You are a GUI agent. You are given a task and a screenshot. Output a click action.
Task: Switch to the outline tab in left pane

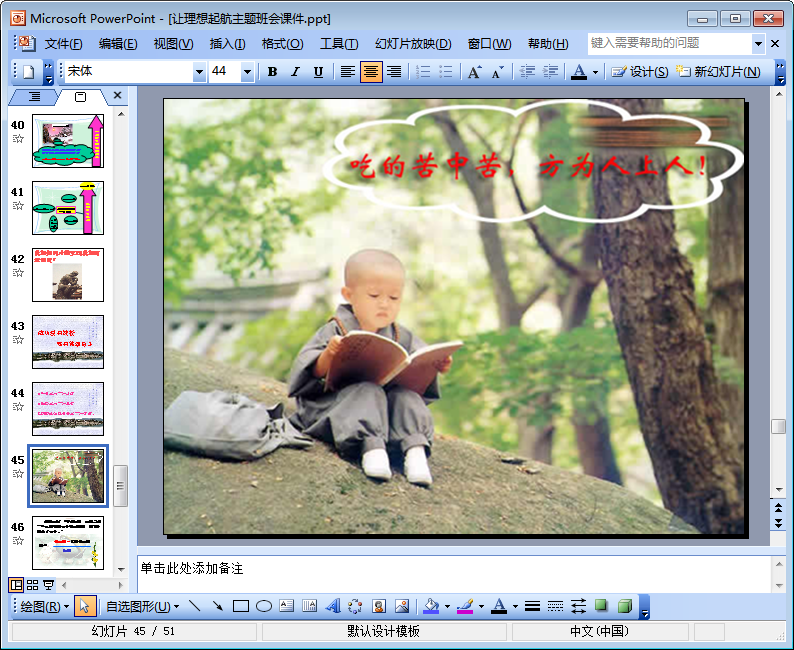pyautogui.click(x=34, y=96)
